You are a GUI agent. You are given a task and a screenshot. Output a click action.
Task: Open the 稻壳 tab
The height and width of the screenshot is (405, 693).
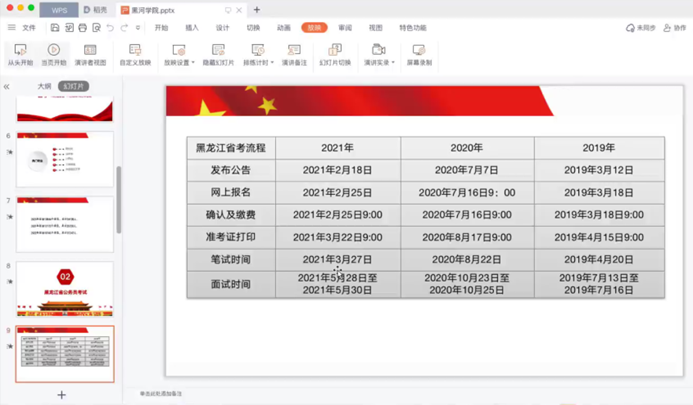click(95, 10)
